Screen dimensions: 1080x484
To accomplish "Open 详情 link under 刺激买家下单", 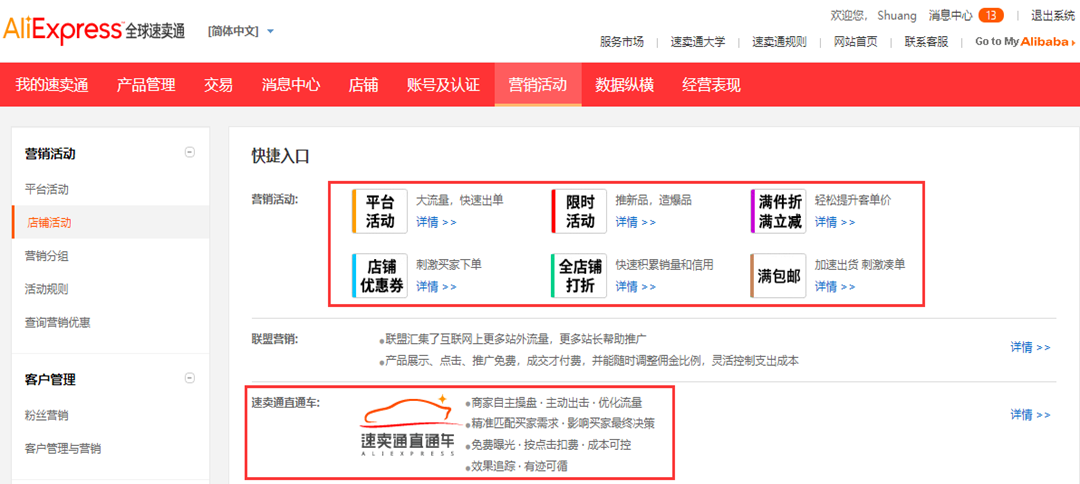I will [x=436, y=286].
